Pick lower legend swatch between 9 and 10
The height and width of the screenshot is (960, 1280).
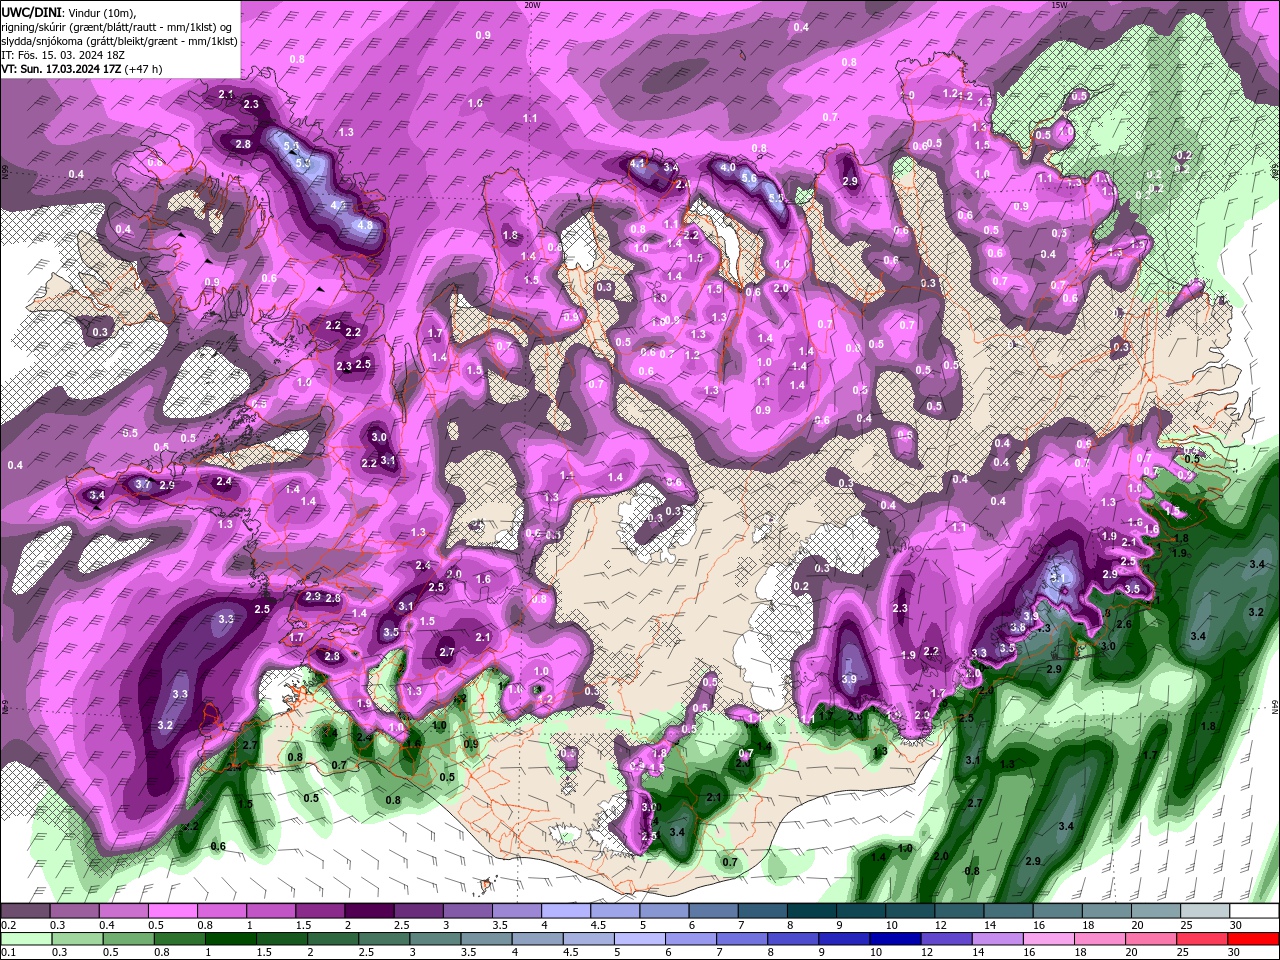(x=845, y=939)
